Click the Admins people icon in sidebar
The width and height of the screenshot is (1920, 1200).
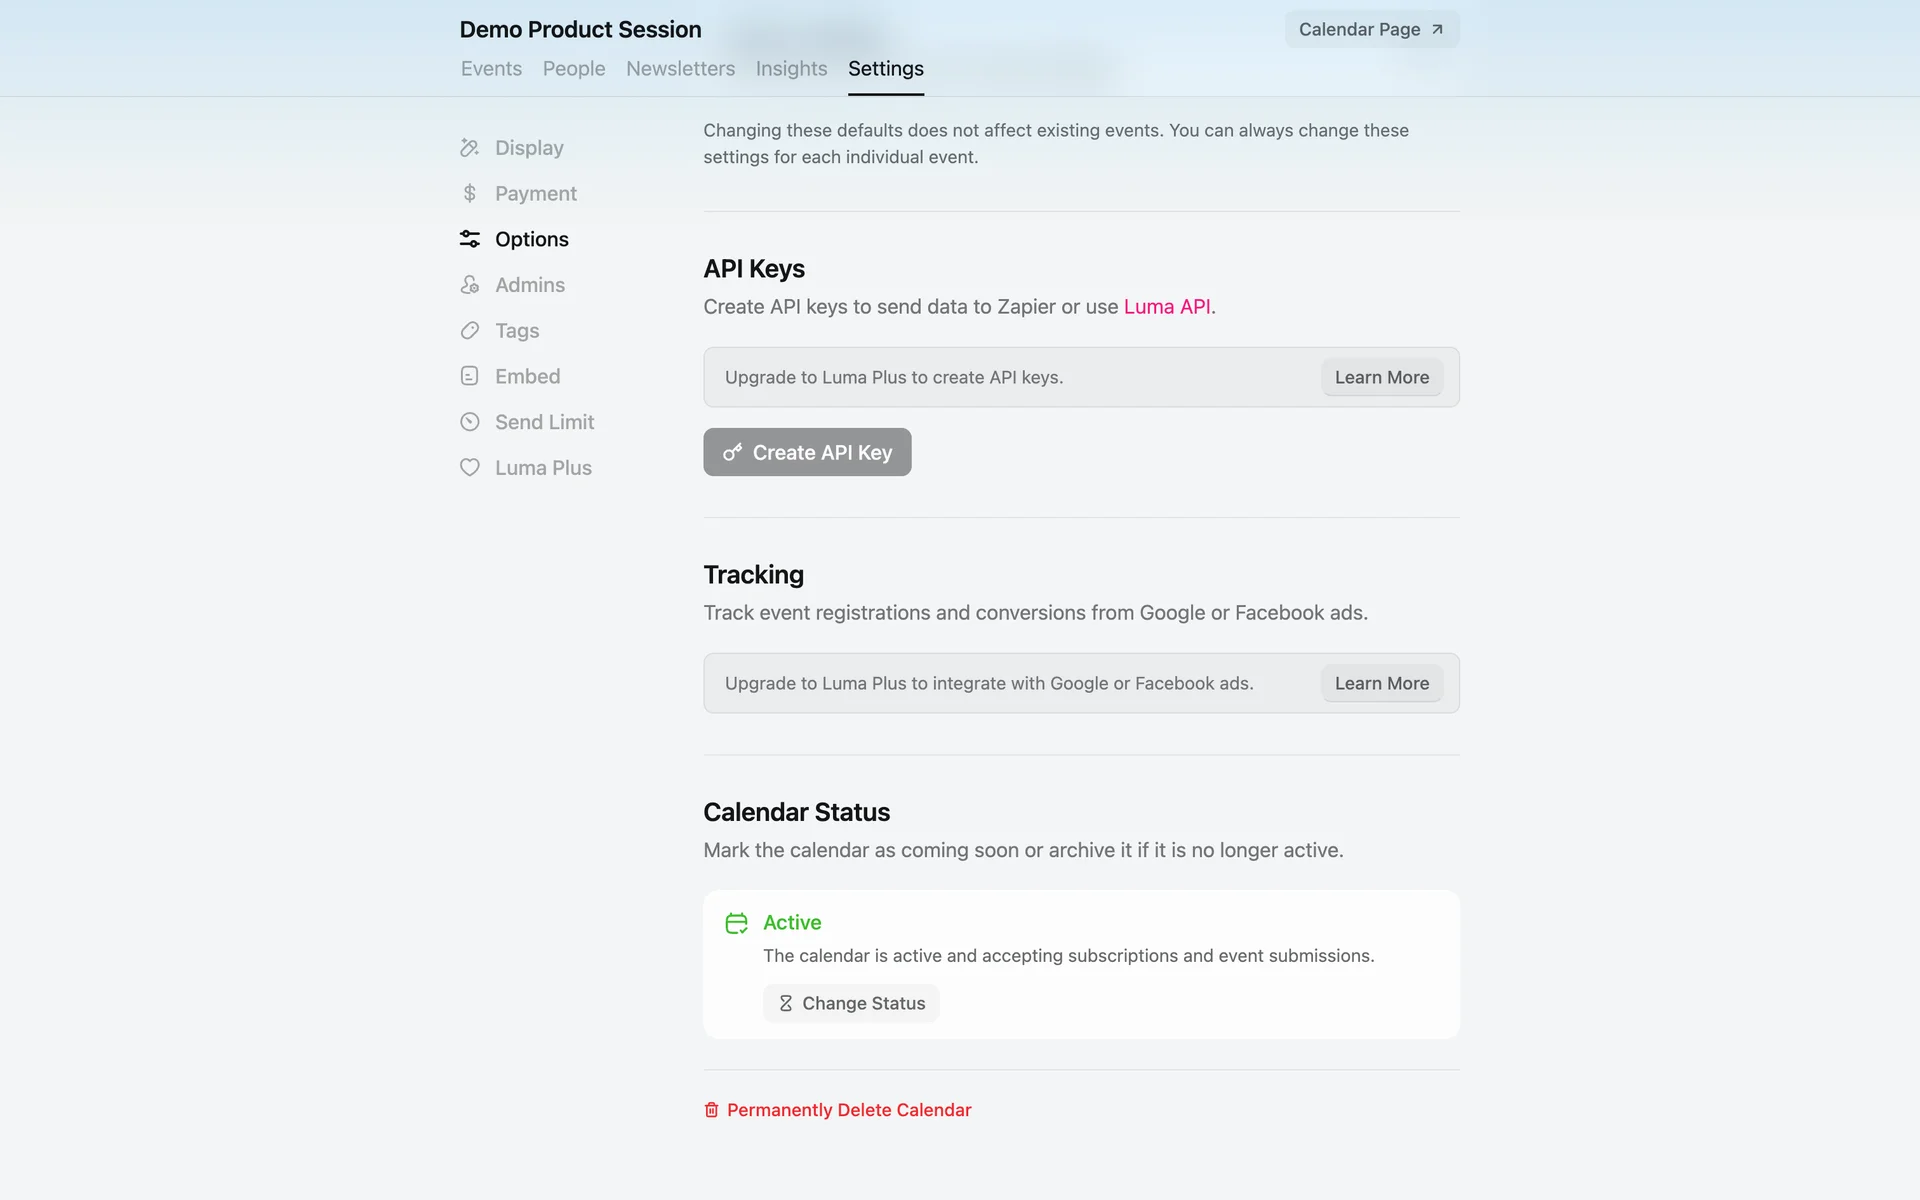coord(469,285)
